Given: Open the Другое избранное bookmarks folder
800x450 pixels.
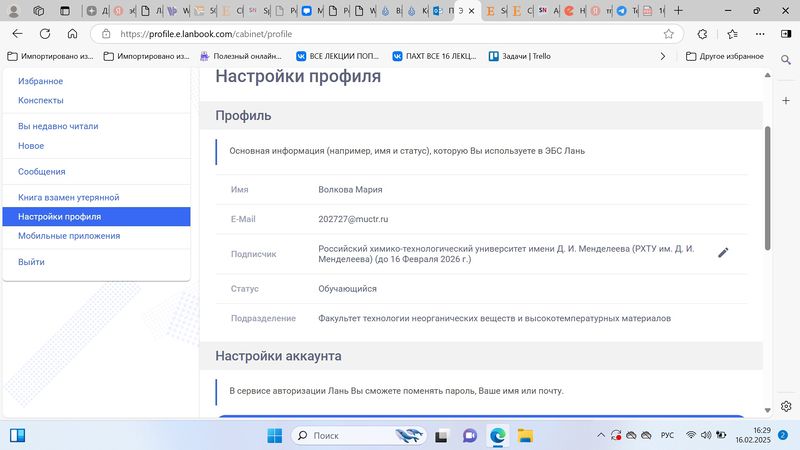Looking at the screenshot, I should tap(725, 57).
